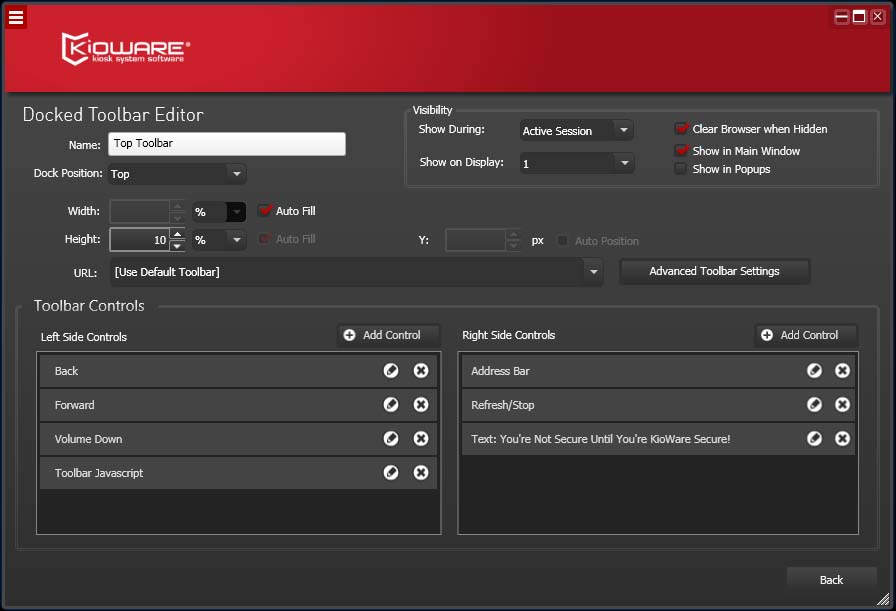Remove the Back control from left side
The image size is (896, 611).
[421, 370]
